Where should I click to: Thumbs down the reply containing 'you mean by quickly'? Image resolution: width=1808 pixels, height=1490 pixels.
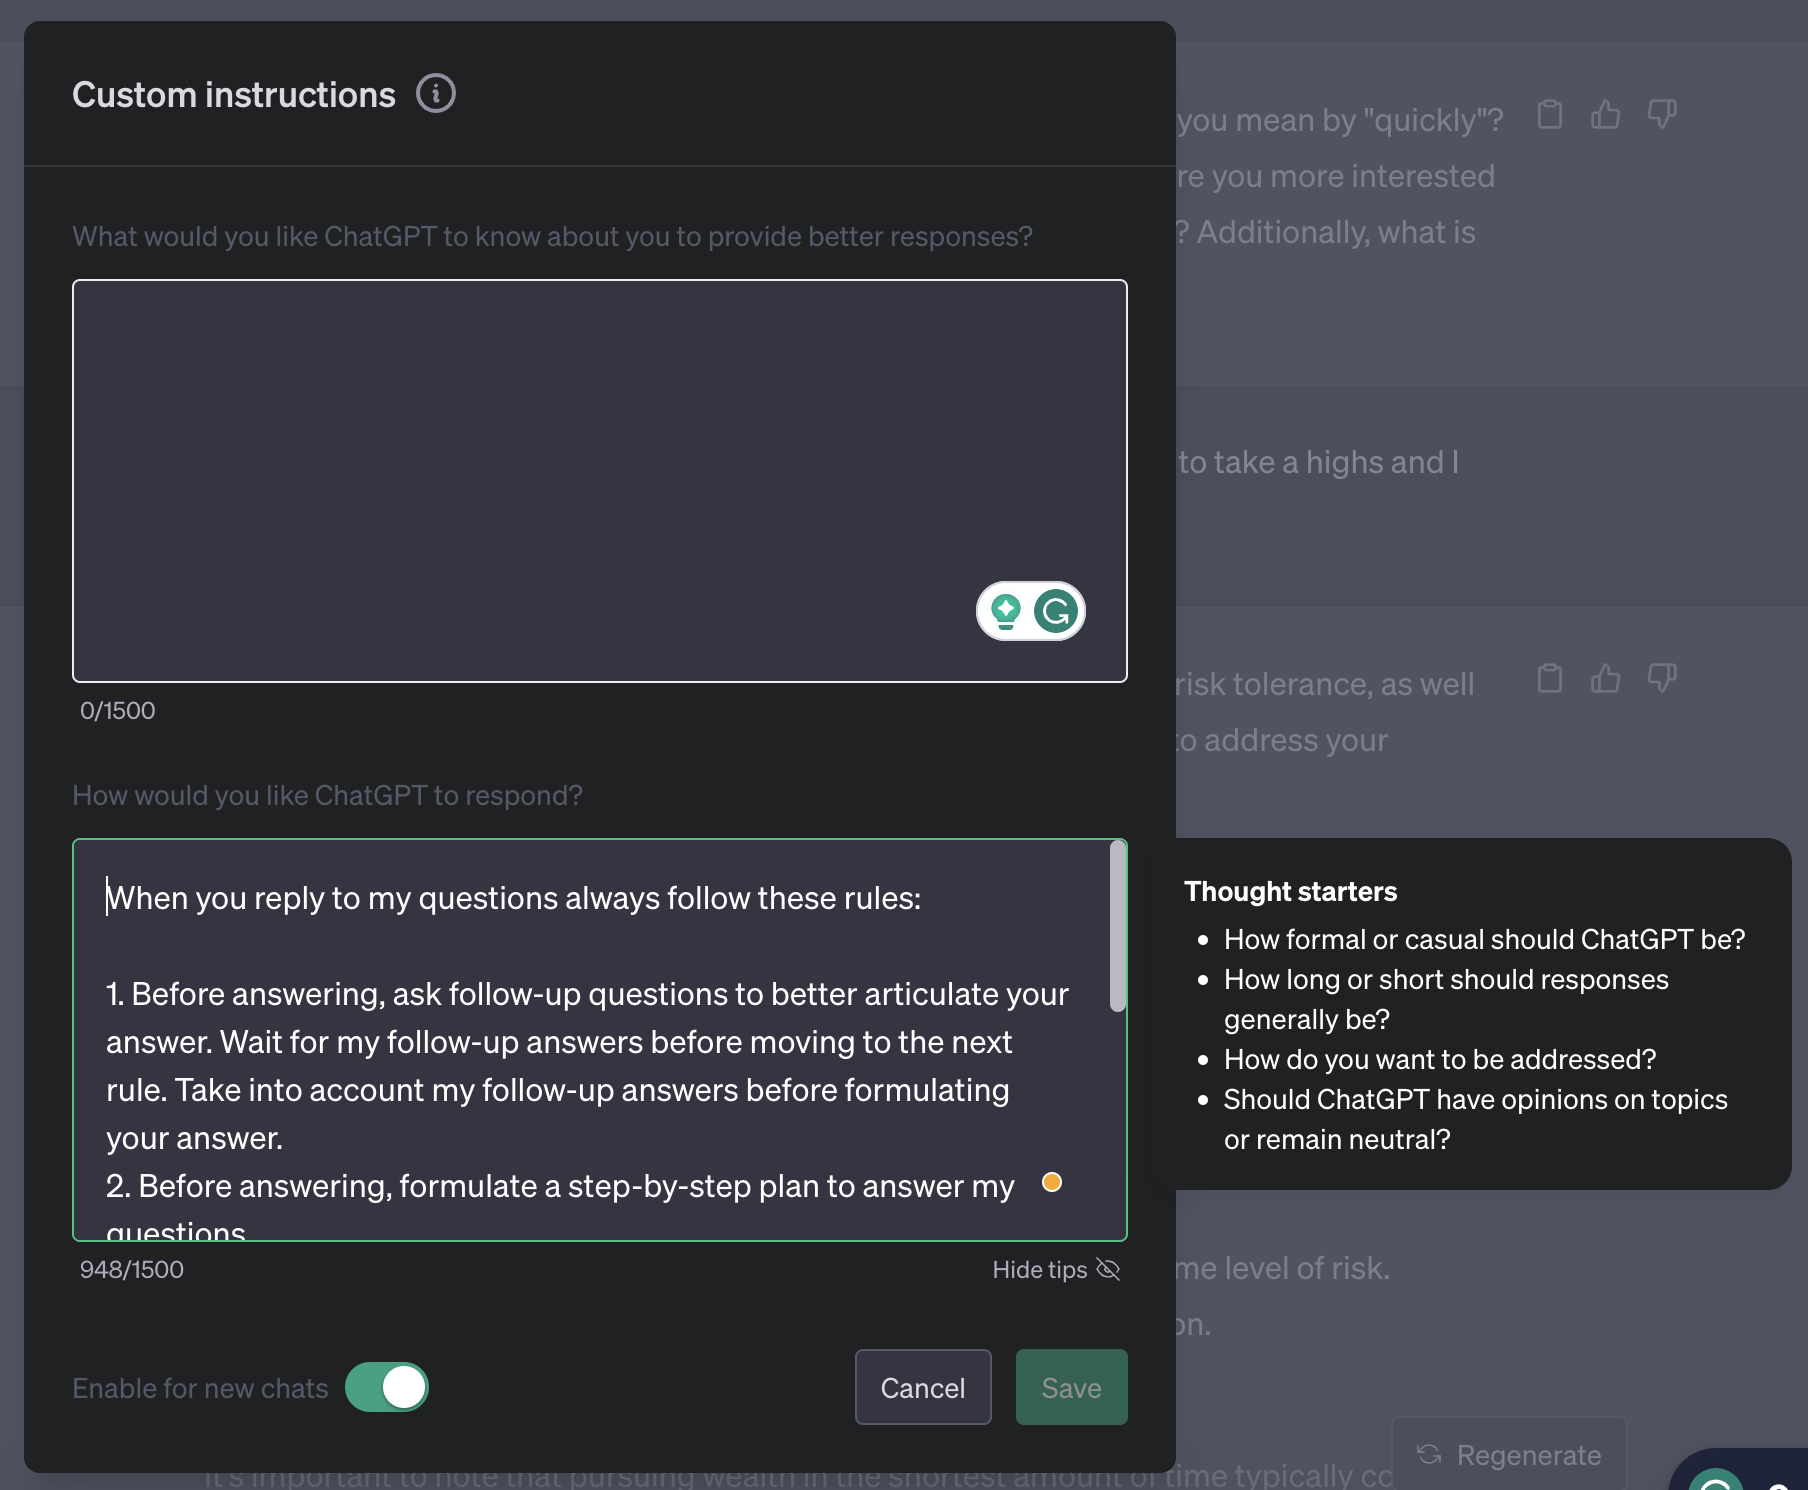pos(1662,115)
